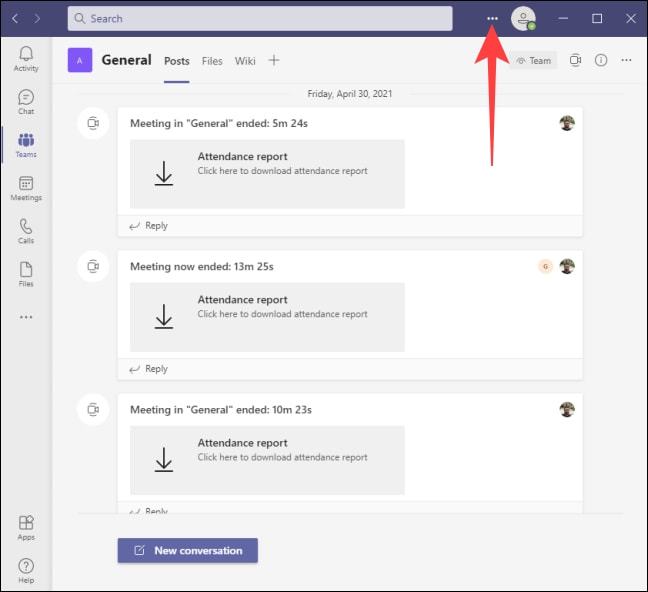Open the Calls phone icon
This screenshot has height=592, width=648.
click(x=26, y=231)
